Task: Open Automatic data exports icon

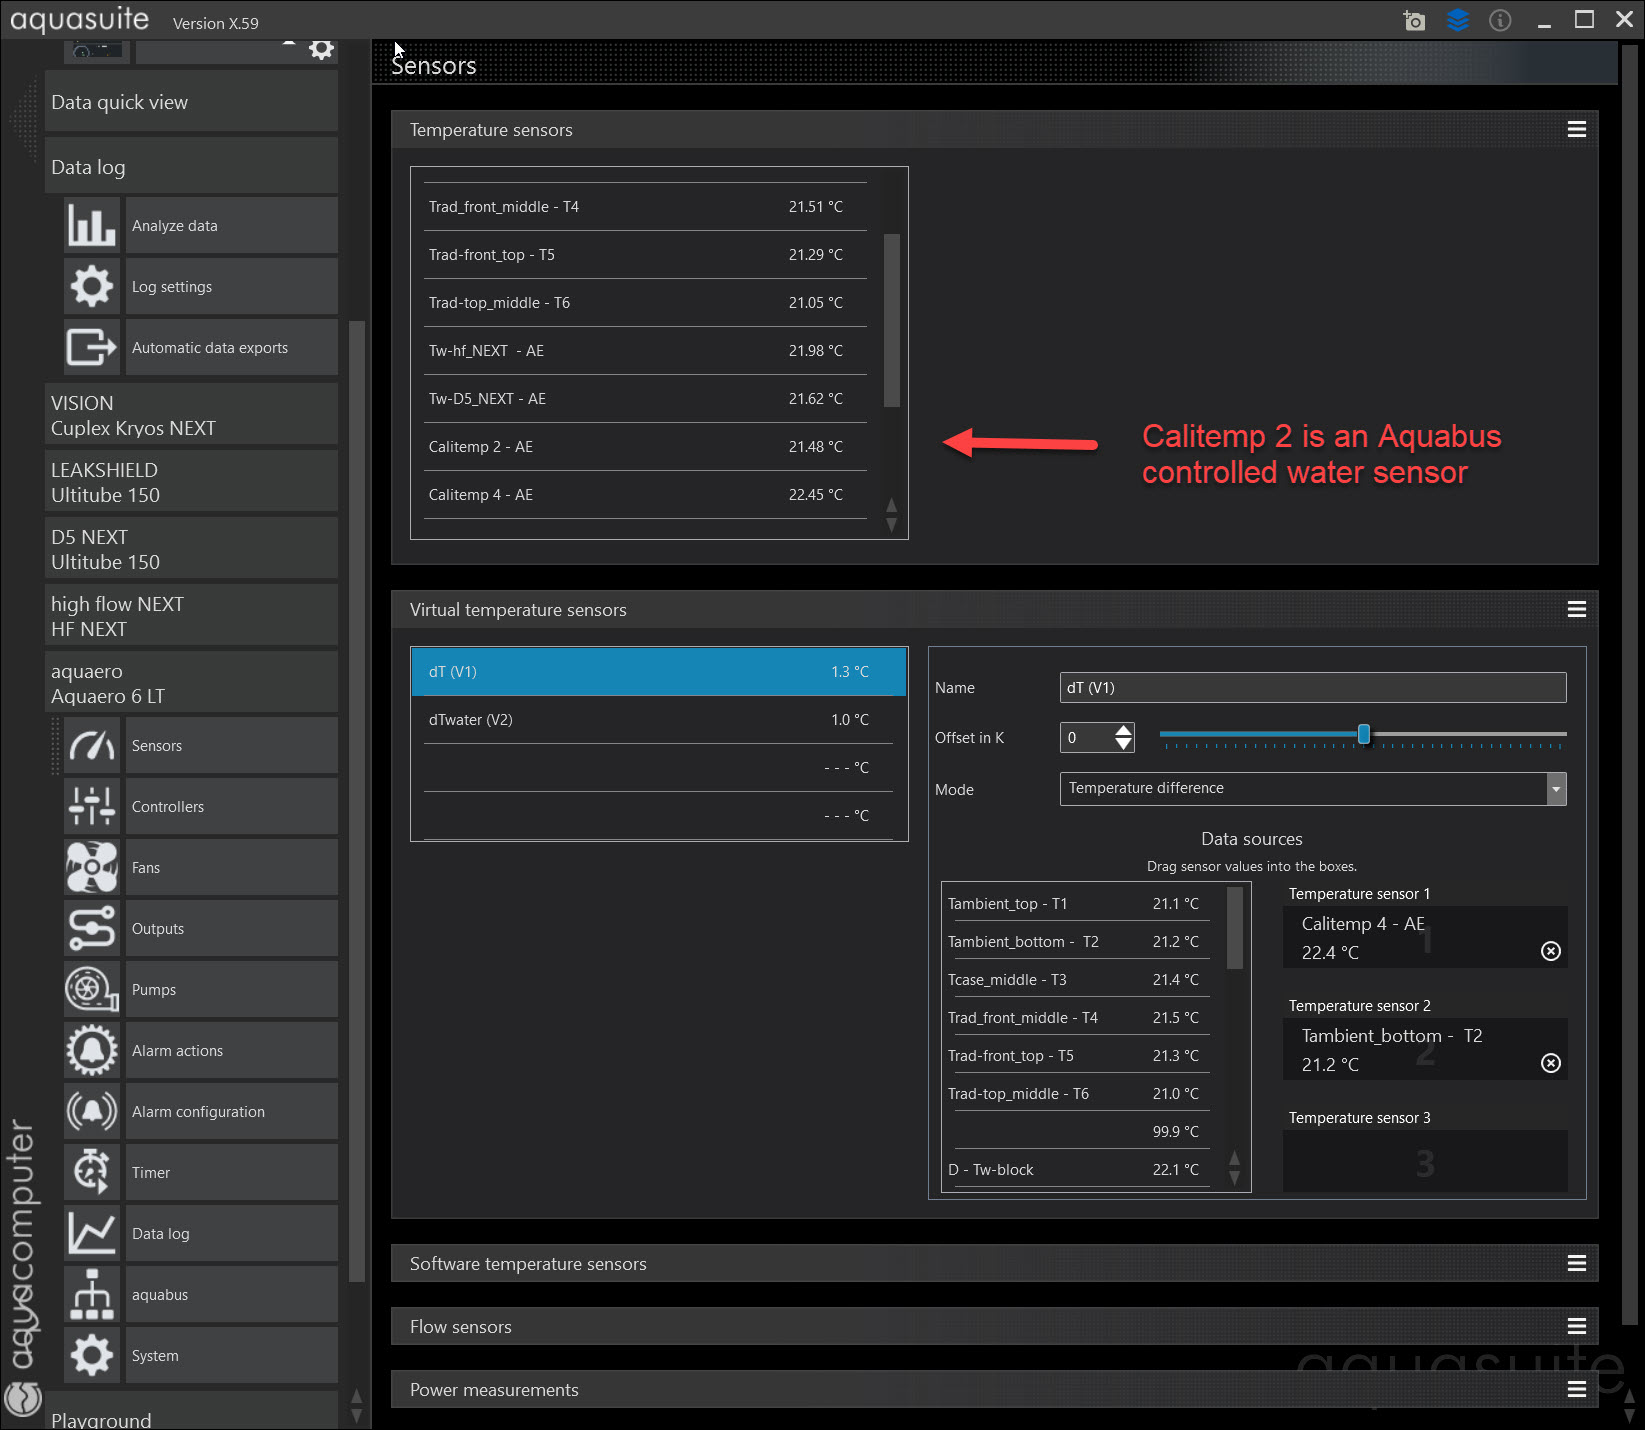Action: coord(91,348)
